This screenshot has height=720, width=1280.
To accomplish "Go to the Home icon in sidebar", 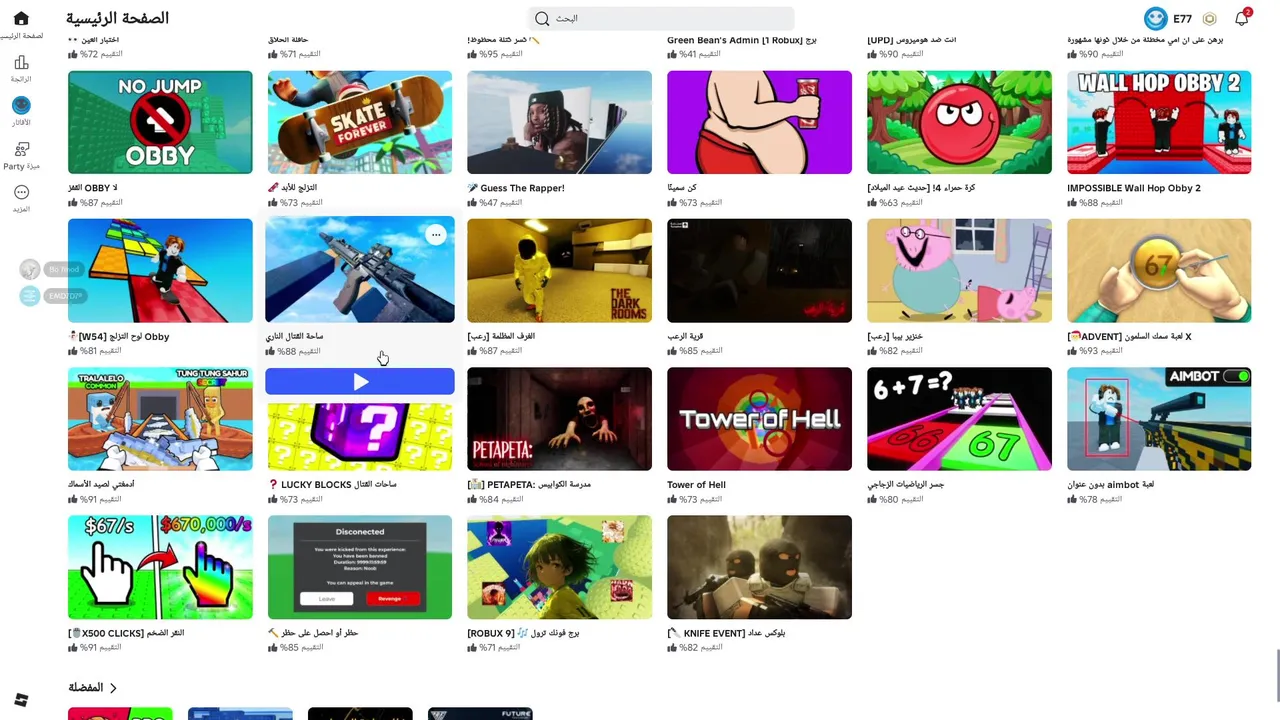I will coord(21,18).
